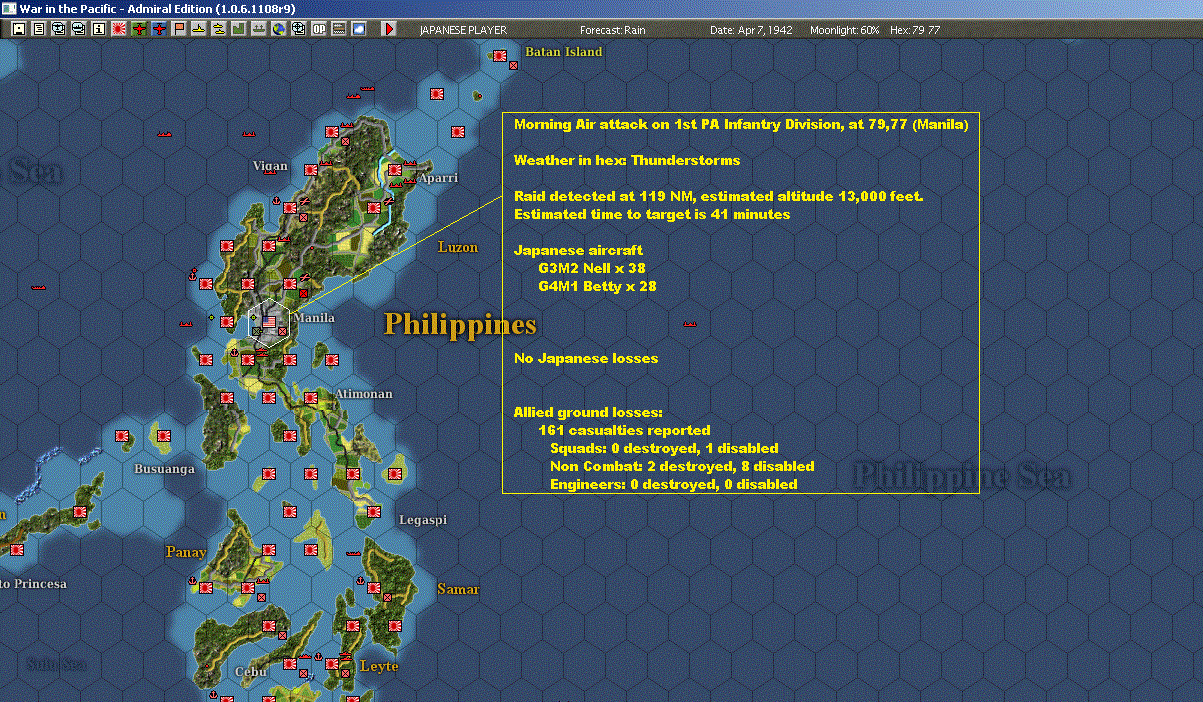Click the JAPANESE PLAYER status text

pyautogui.click(x=463, y=30)
